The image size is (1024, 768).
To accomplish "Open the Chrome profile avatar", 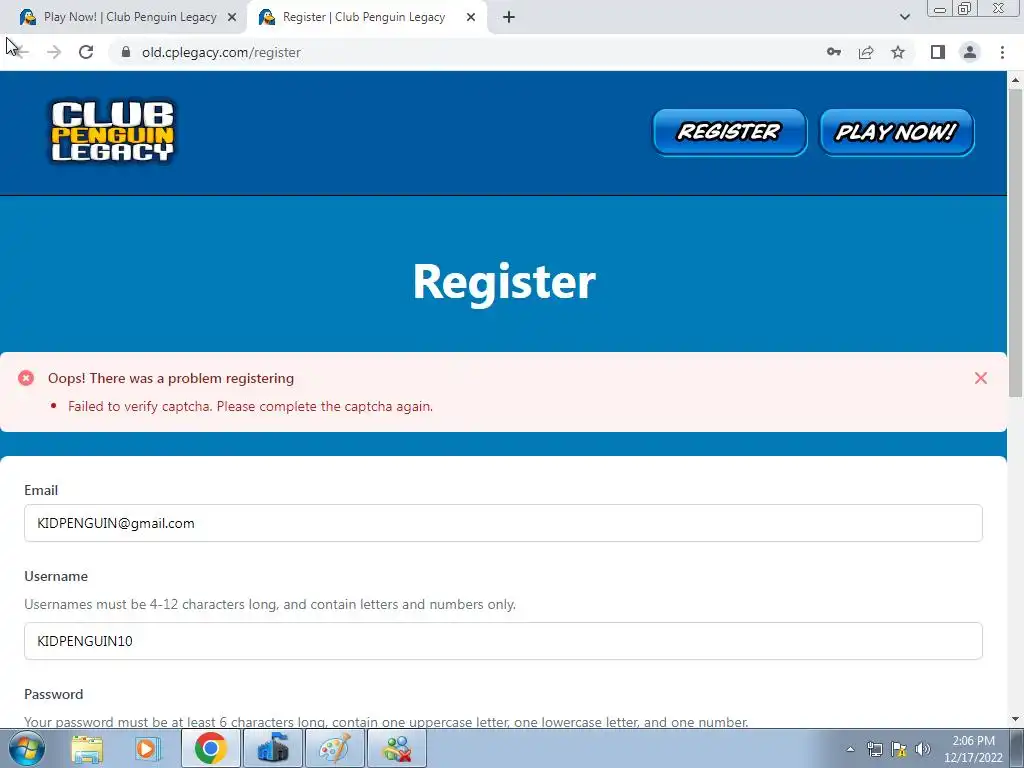I will [x=970, y=52].
